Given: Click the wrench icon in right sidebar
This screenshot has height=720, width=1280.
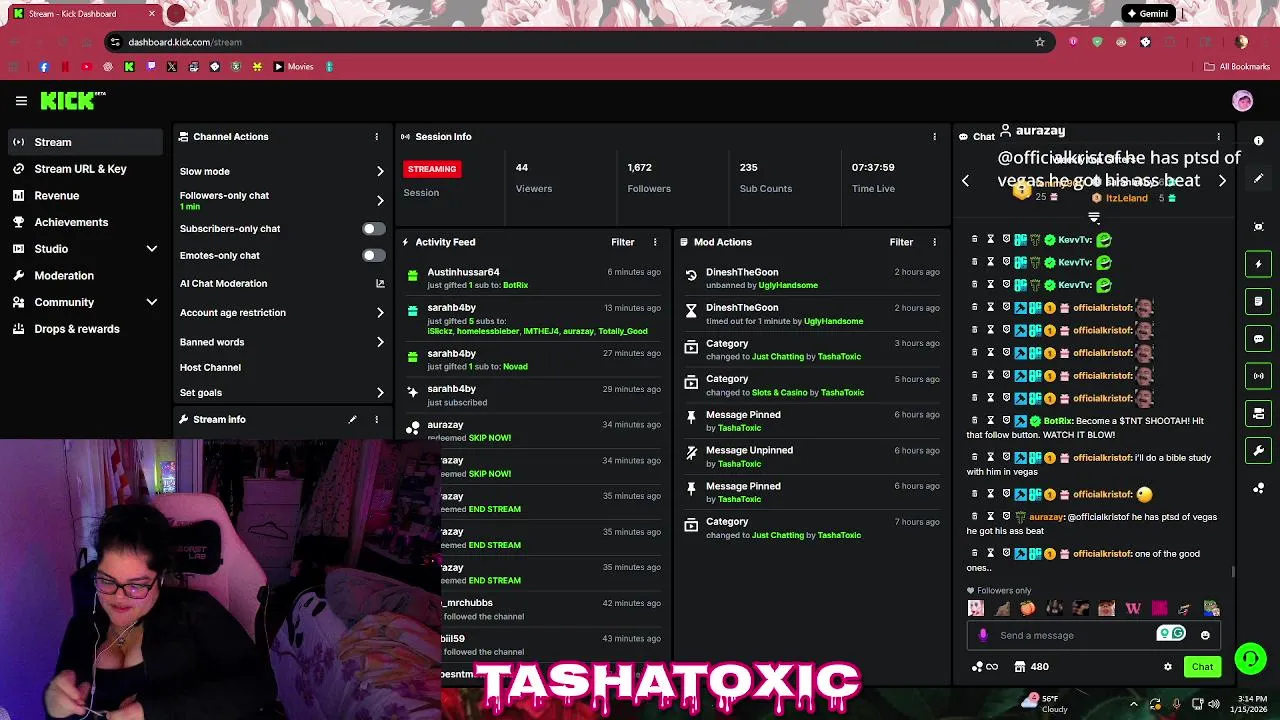Looking at the screenshot, I should (x=1259, y=451).
